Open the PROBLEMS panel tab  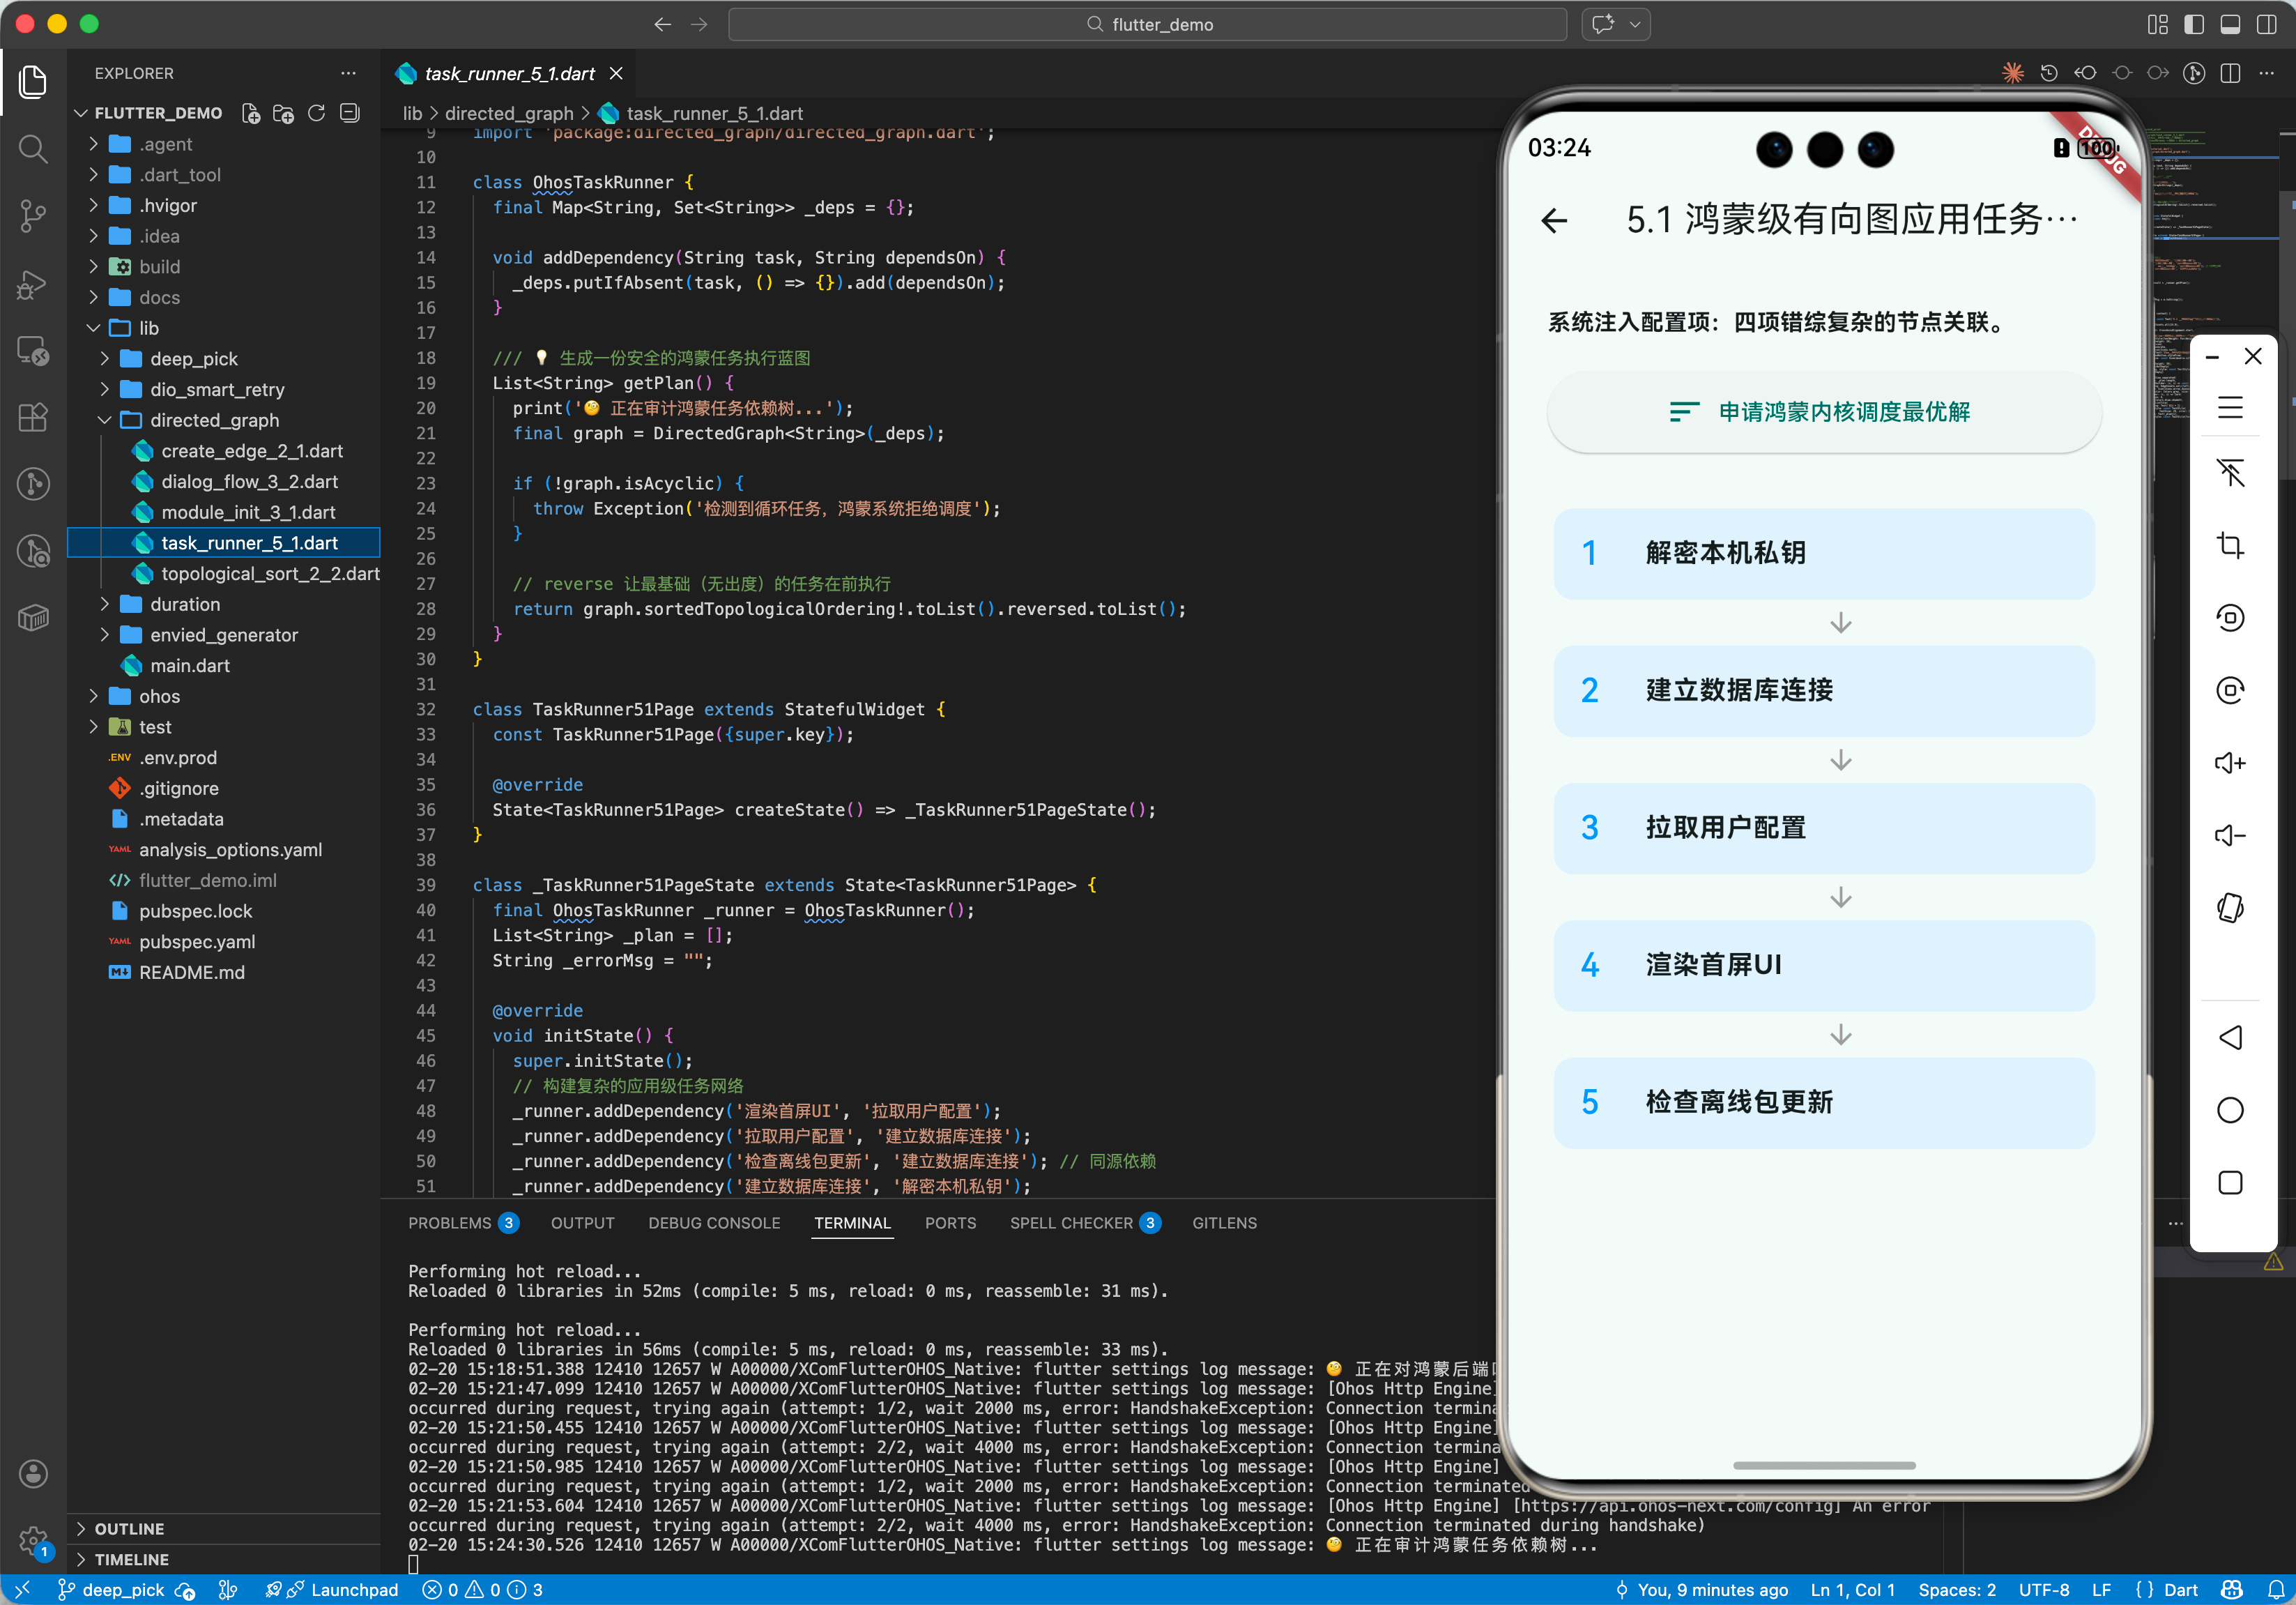[x=449, y=1223]
